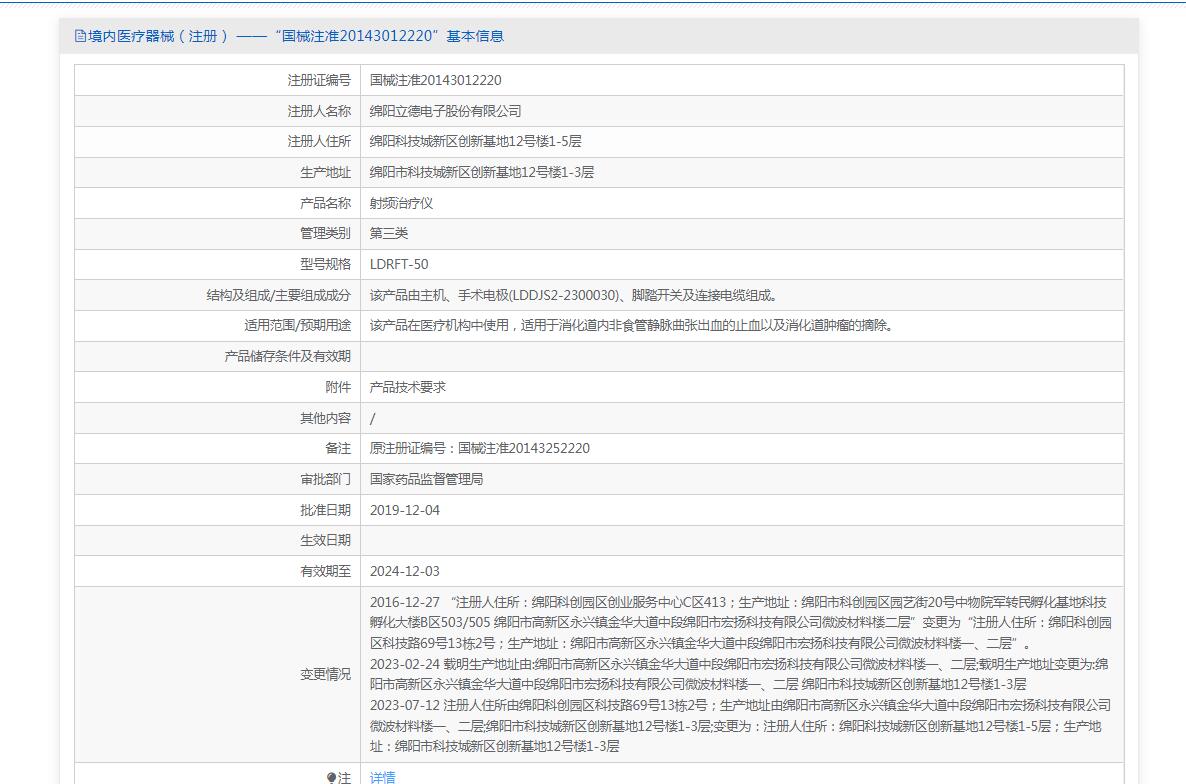Image resolution: width=1186 pixels, height=784 pixels.
Task: Click management category value 第三类
Action: pos(388,234)
